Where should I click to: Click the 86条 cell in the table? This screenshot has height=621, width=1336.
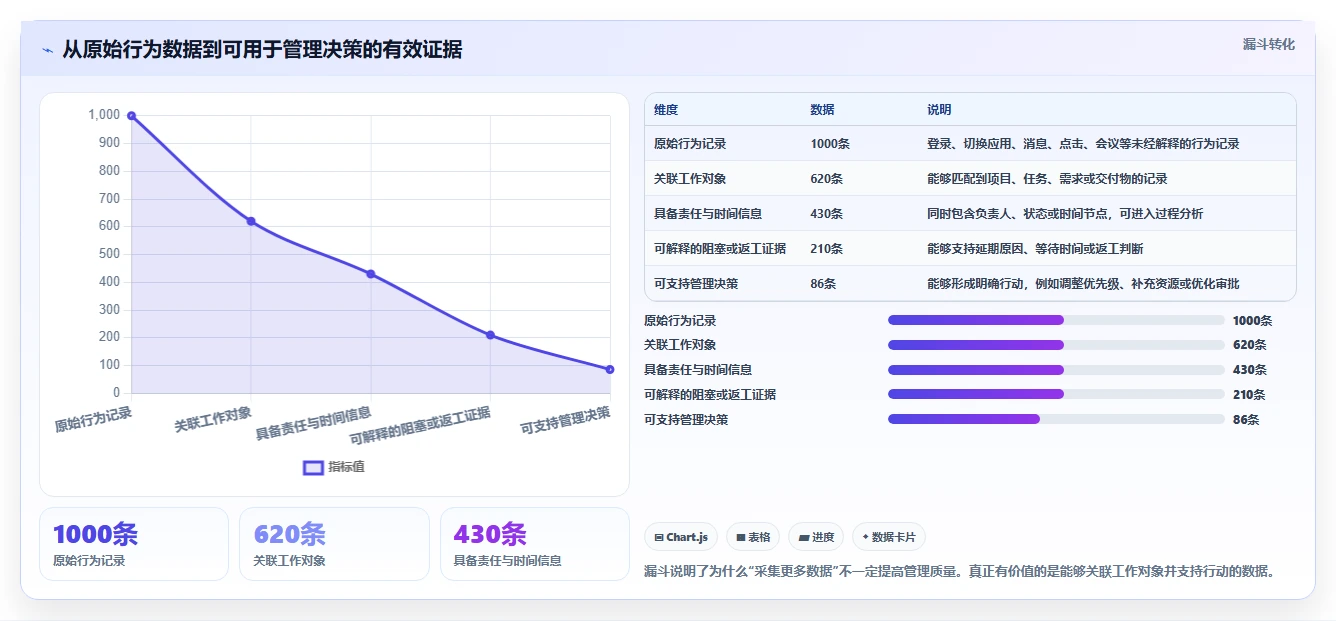(x=823, y=284)
